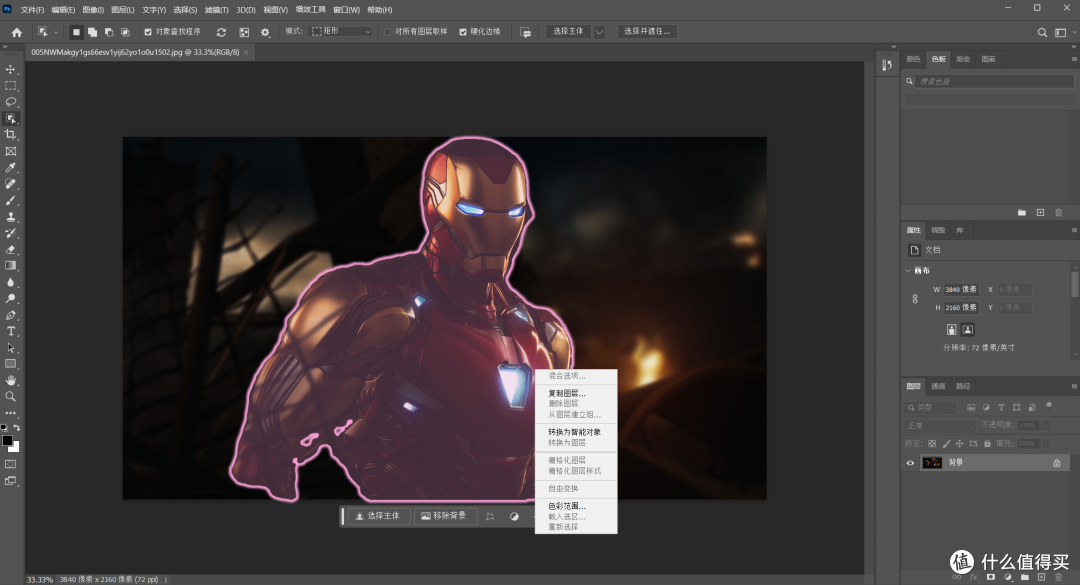
Task: Choose Subtract from Selection mode button
Action: [109, 32]
